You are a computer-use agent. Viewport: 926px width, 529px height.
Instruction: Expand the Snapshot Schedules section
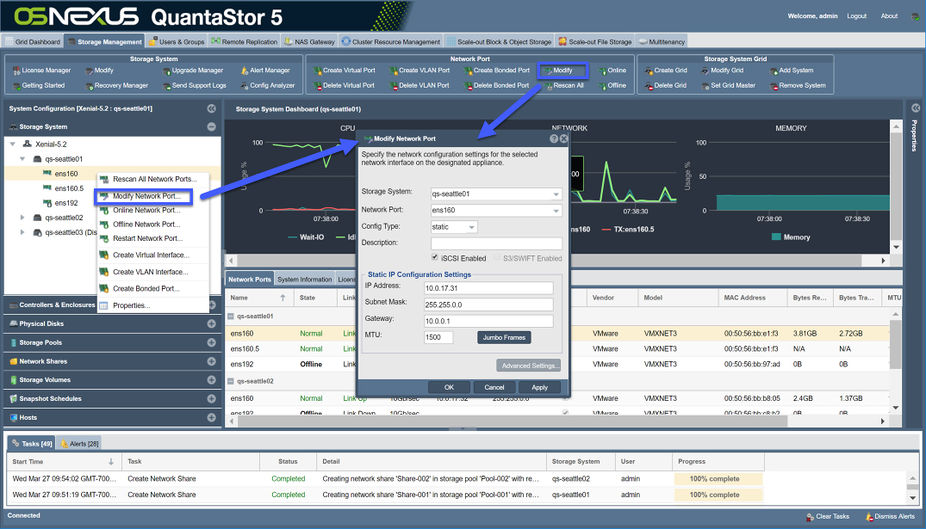pos(211,399)
